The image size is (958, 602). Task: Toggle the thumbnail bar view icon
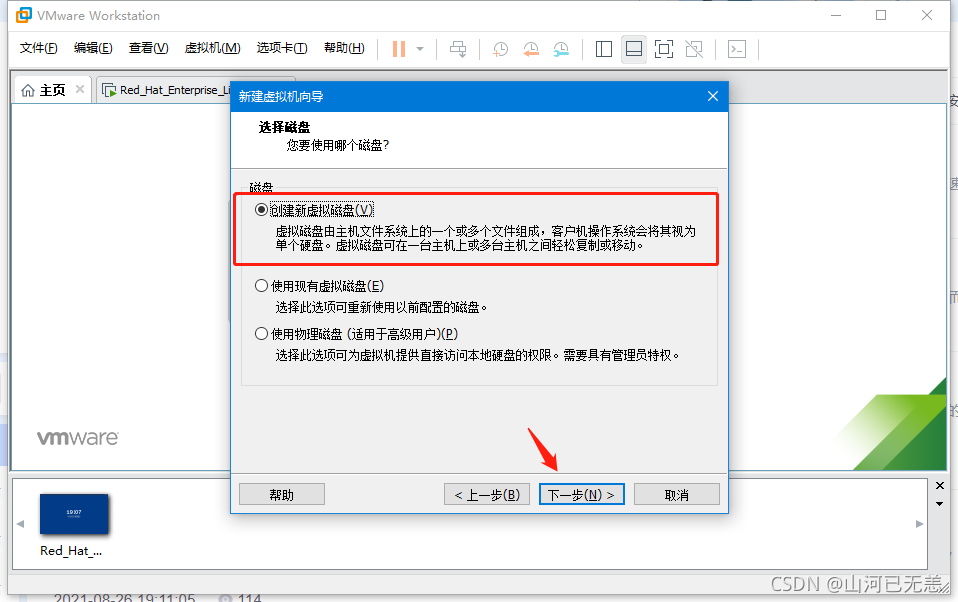click(634, 49)
